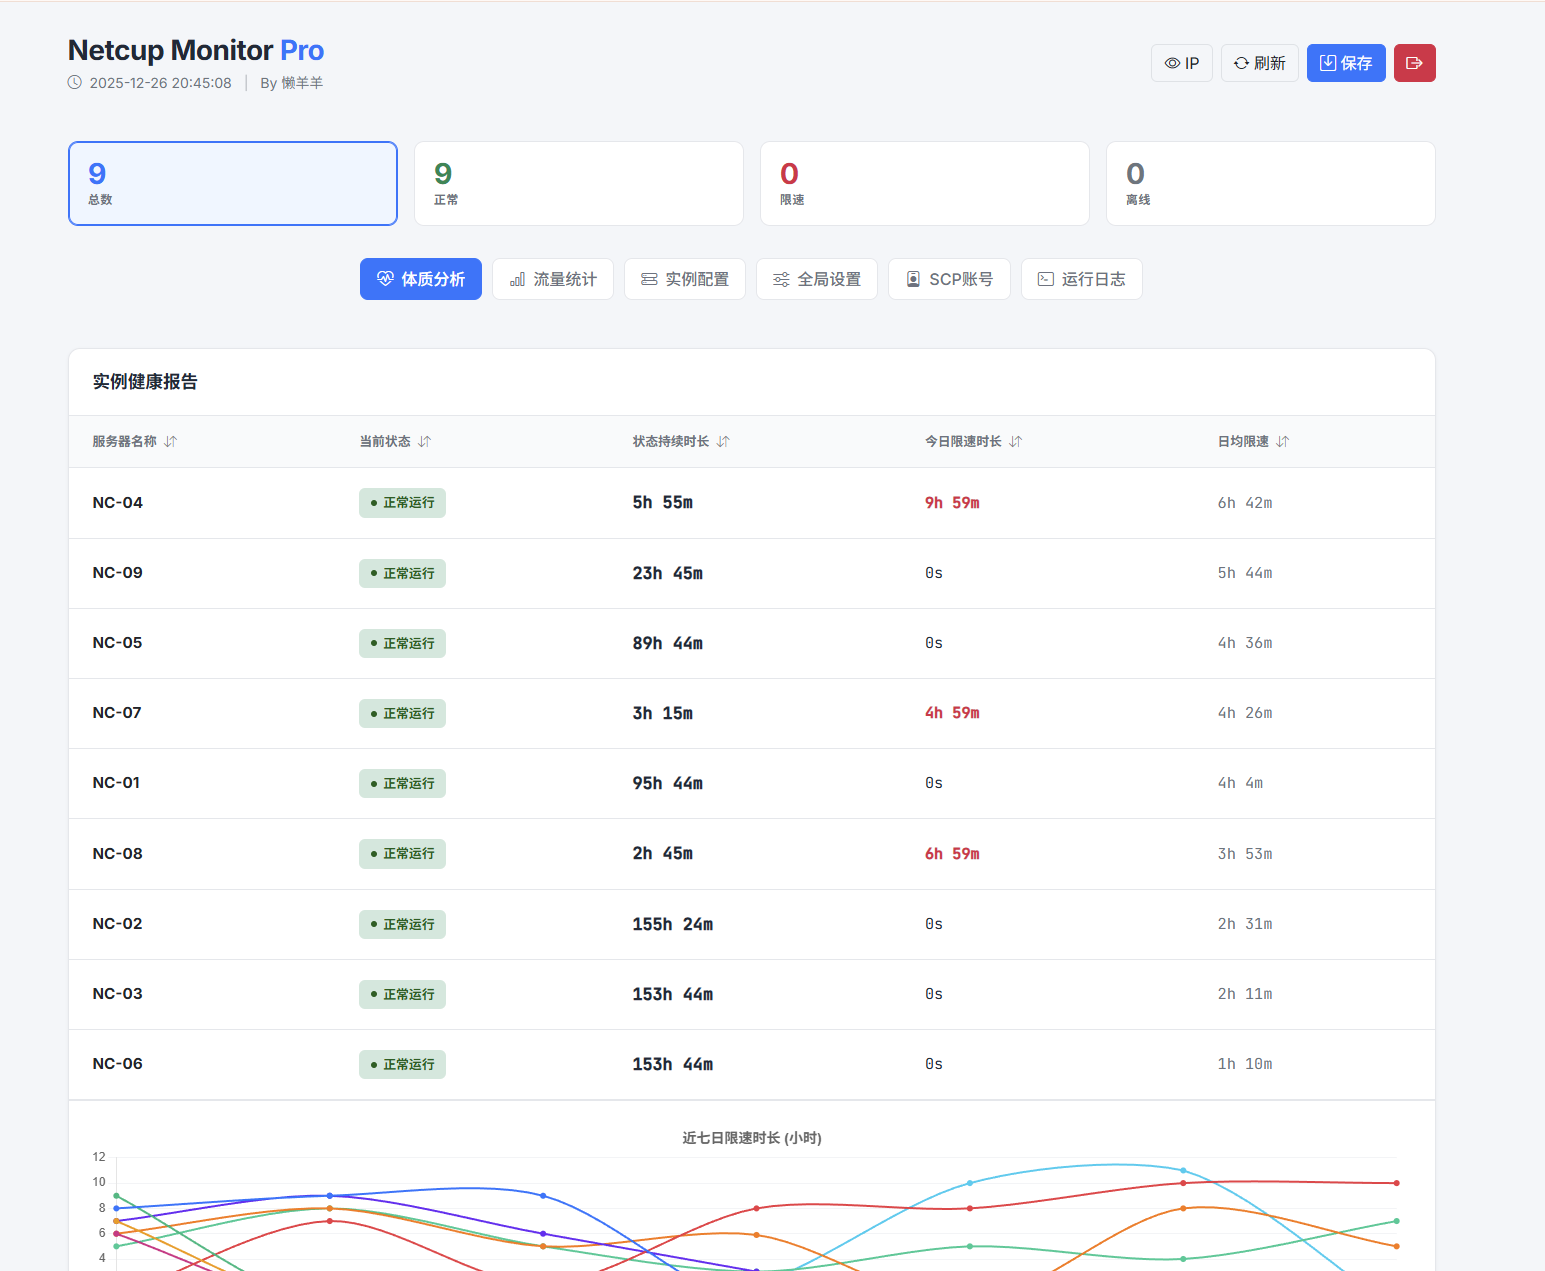The width and height of the screenshot is (1545, 1271).
Task: Open the 实例配置 tab
Action: tap(684, 279)
